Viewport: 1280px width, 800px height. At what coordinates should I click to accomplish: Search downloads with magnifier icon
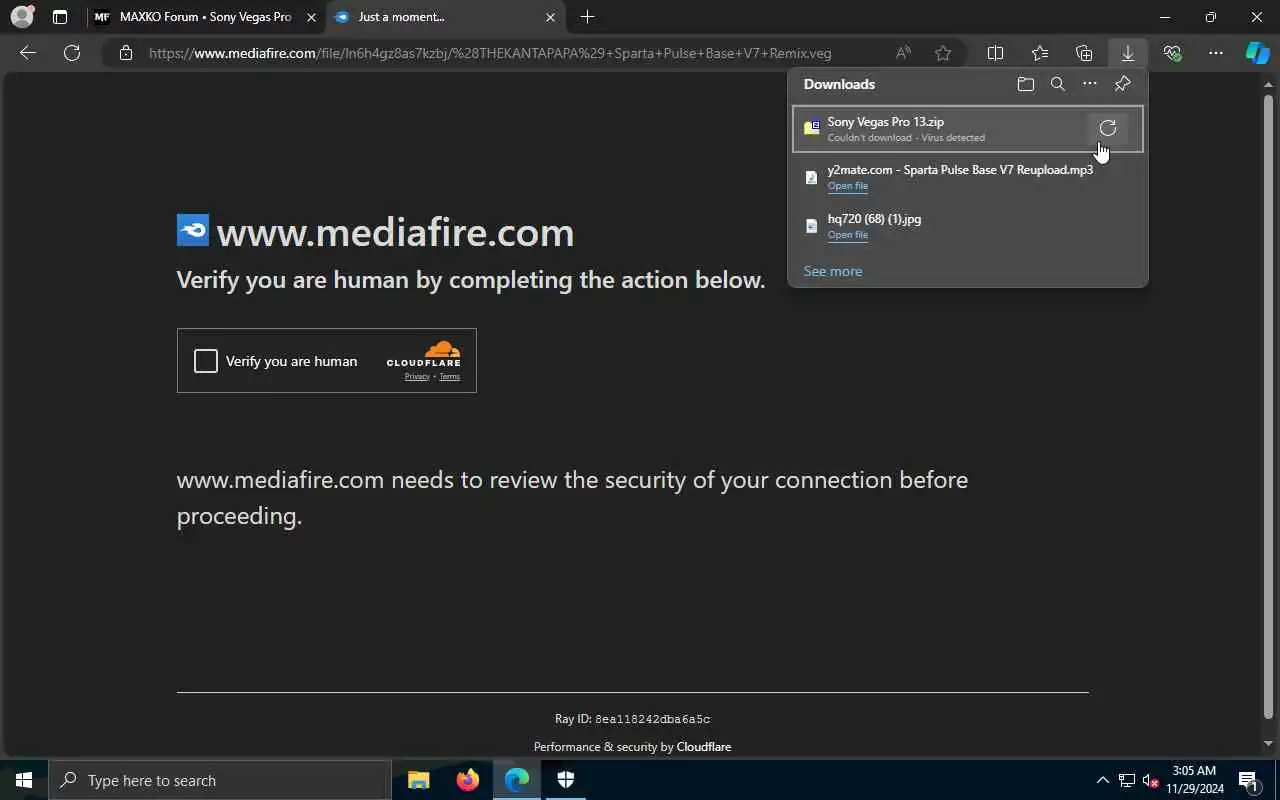(x=1058, y=84)
